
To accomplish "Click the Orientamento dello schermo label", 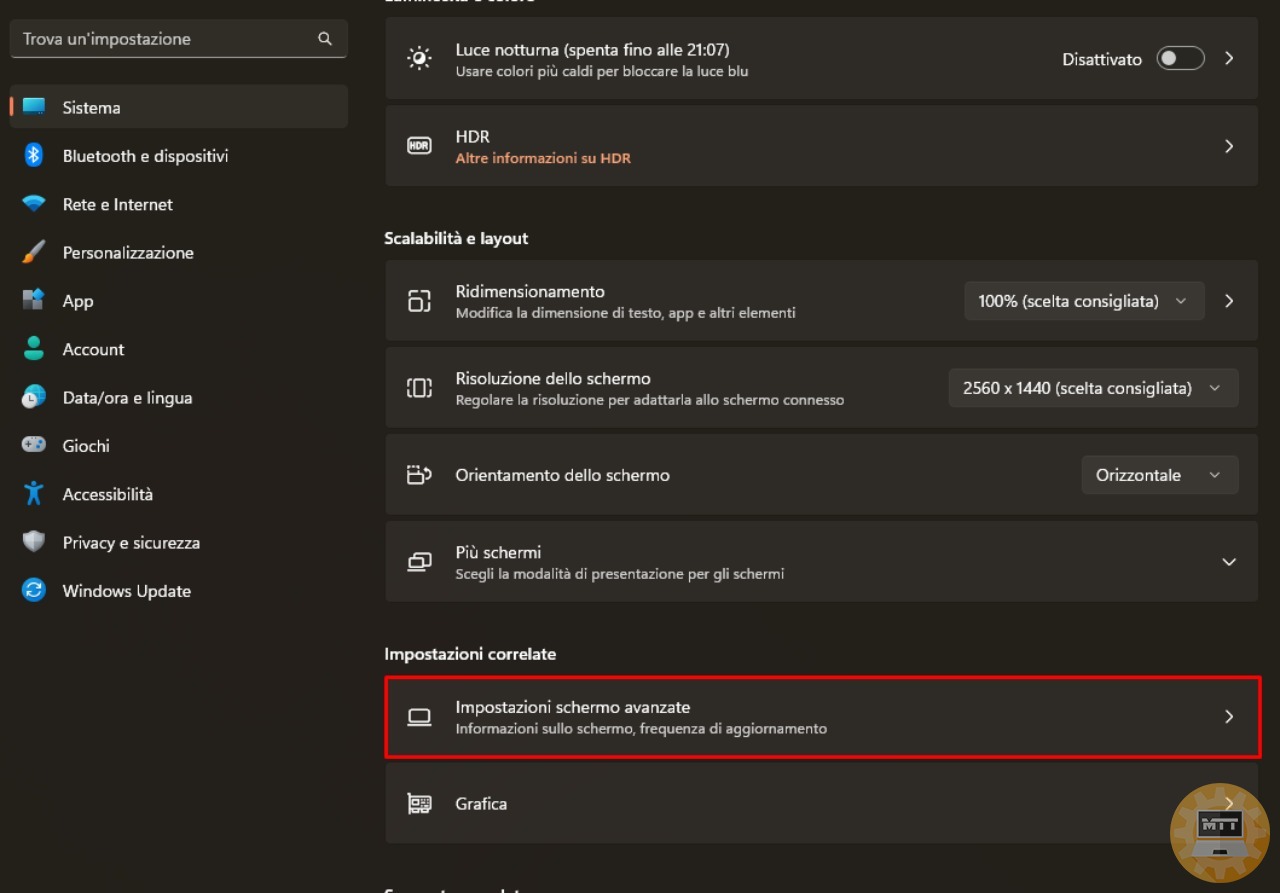I will coord(563,475).
